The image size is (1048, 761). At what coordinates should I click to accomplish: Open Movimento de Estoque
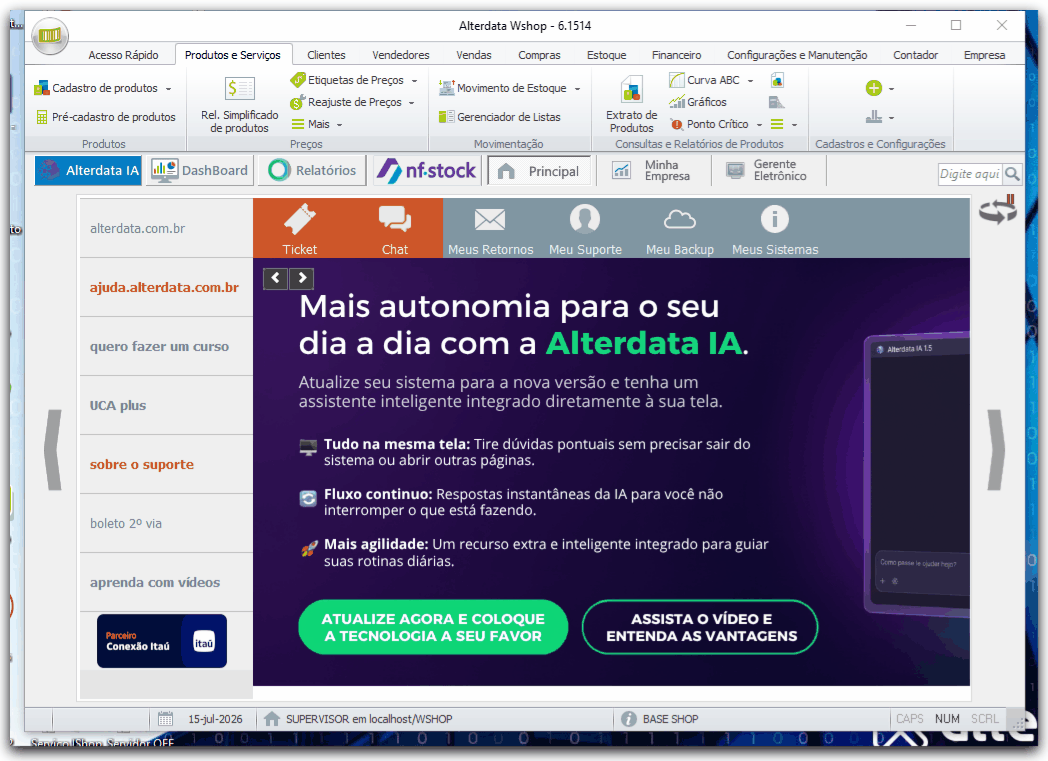point(503,88)
